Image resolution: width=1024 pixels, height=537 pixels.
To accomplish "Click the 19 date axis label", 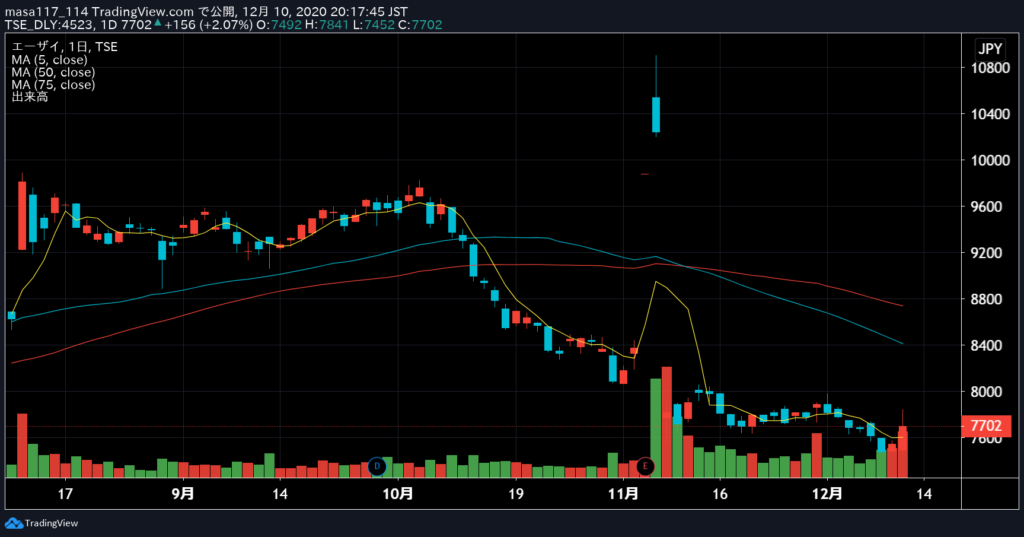I will 516,494.
